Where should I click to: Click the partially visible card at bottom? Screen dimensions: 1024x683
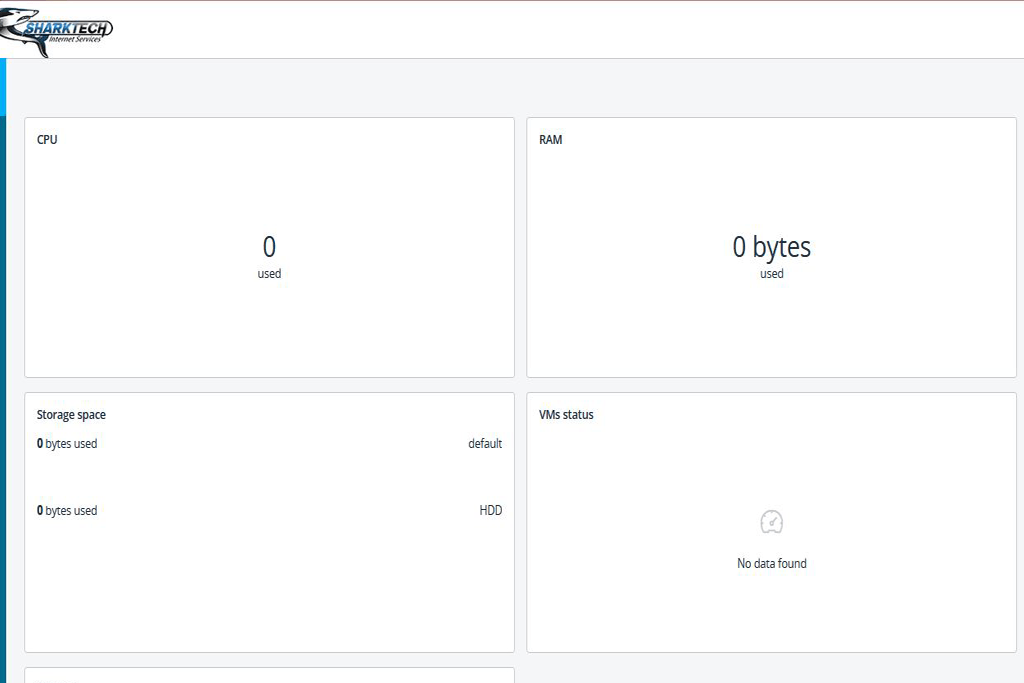[x=269, y=675]
